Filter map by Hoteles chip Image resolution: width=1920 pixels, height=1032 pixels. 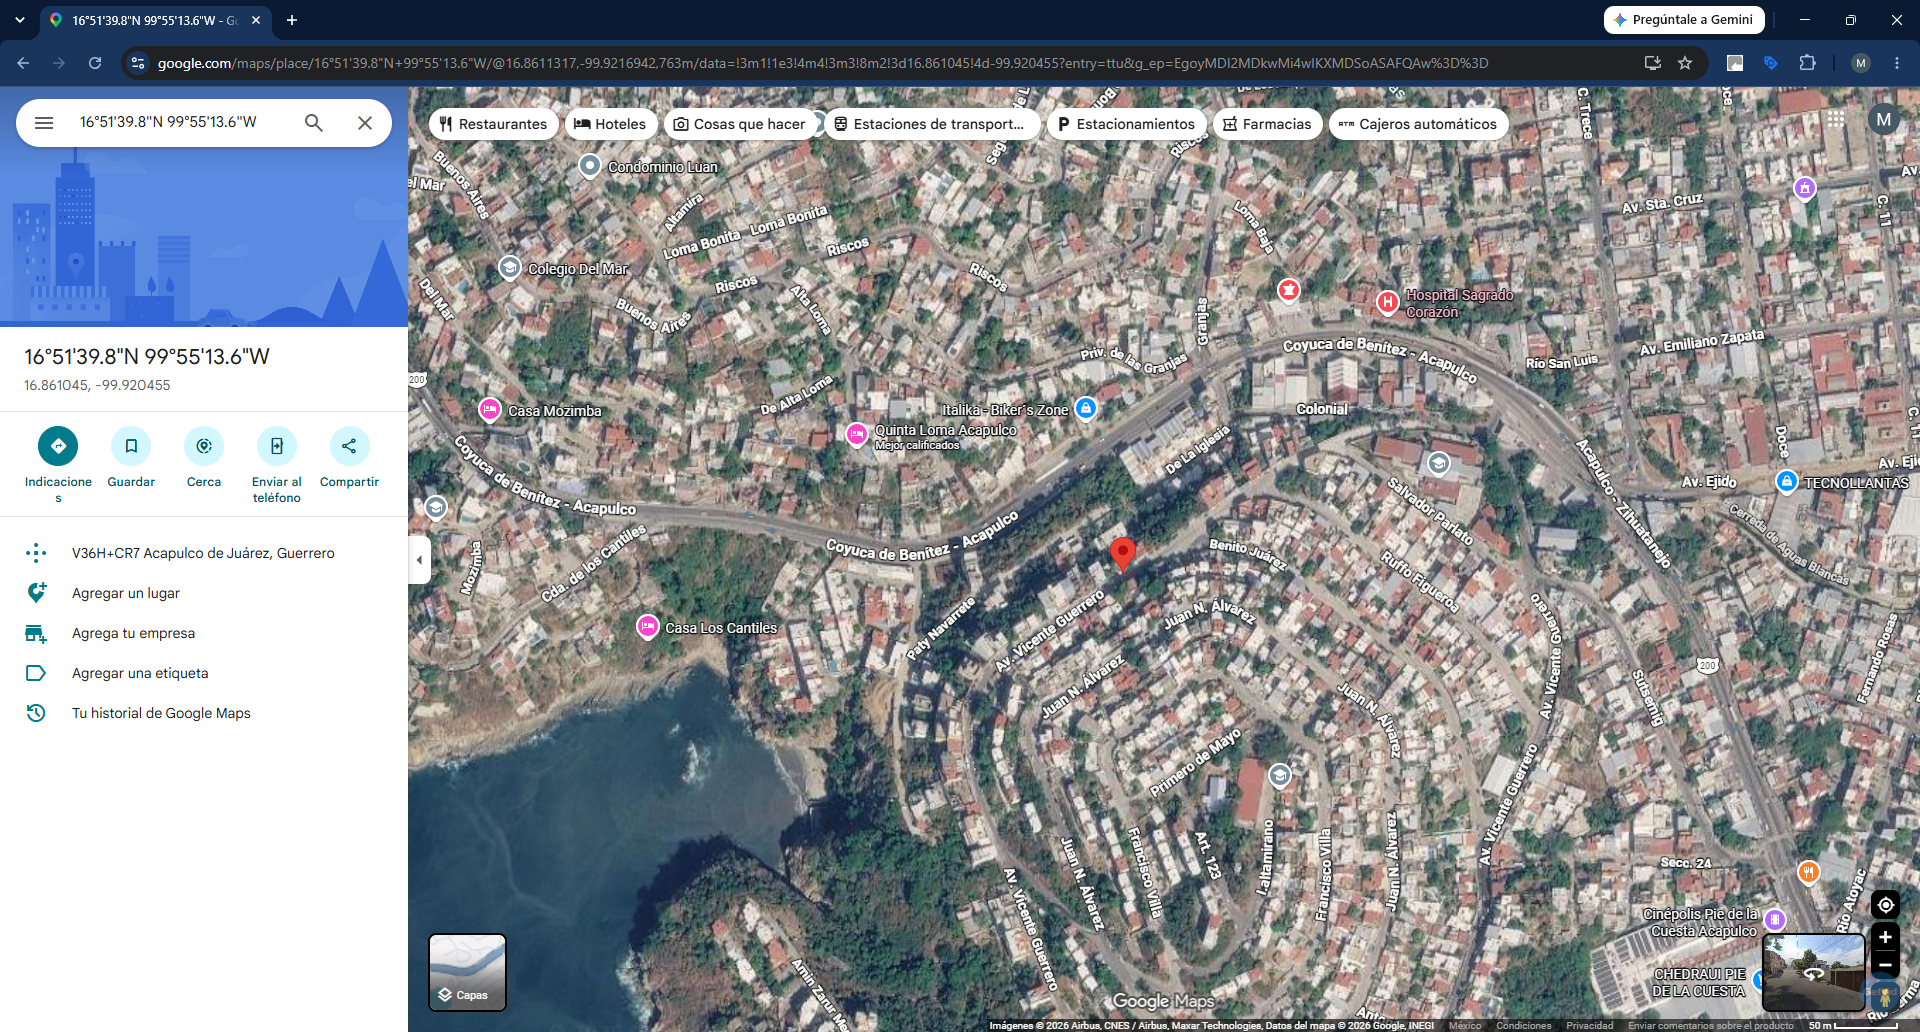(611, 124)
